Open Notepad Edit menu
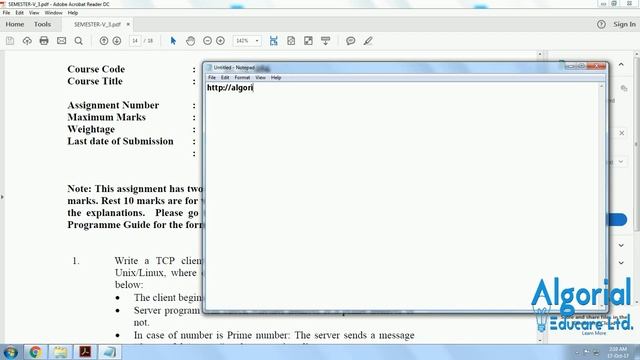This screenshot has width=640, height=360. 225,78
